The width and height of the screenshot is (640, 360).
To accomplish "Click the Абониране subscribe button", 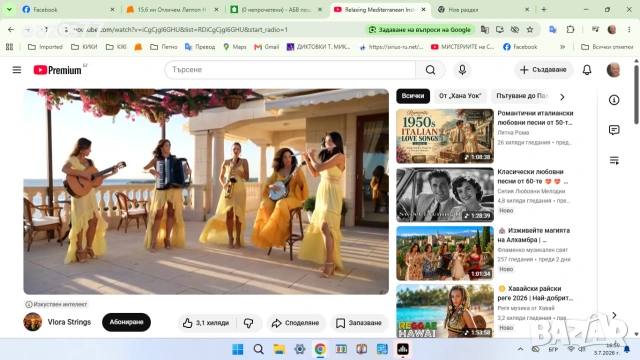I will [x=127, y=322].
